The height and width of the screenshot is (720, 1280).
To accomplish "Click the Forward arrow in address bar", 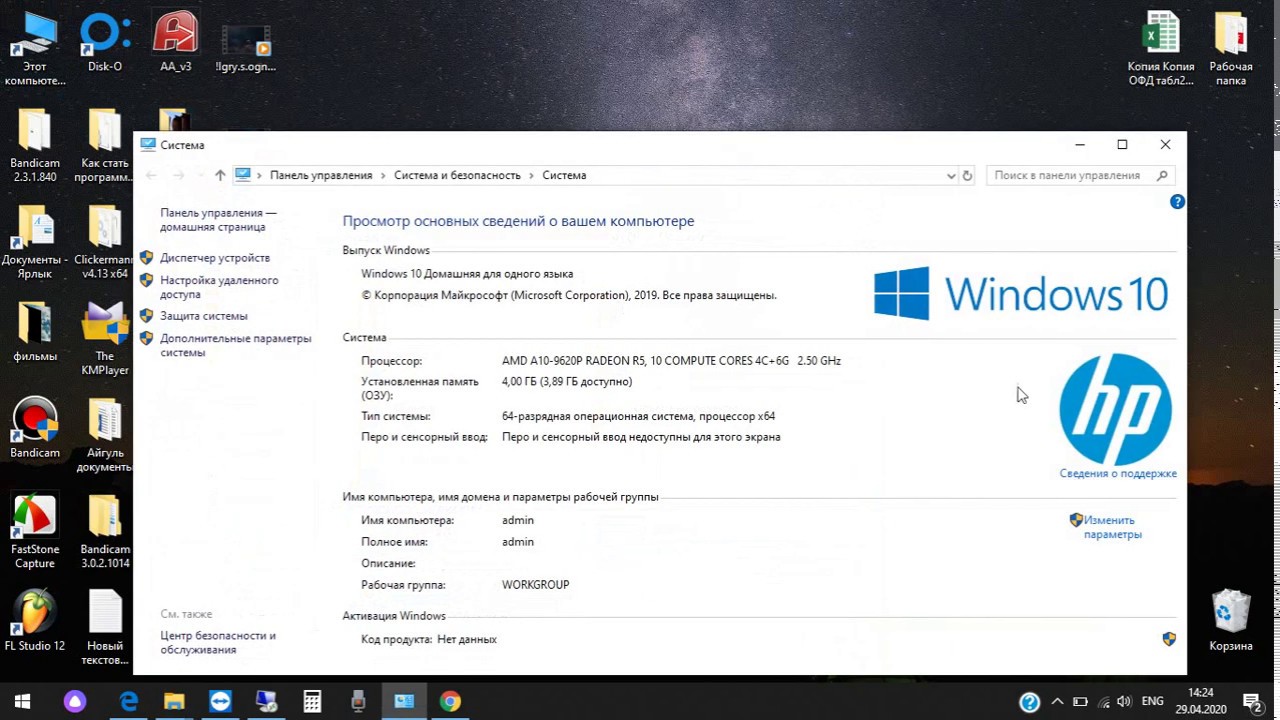I will click(x=179, y=175).
